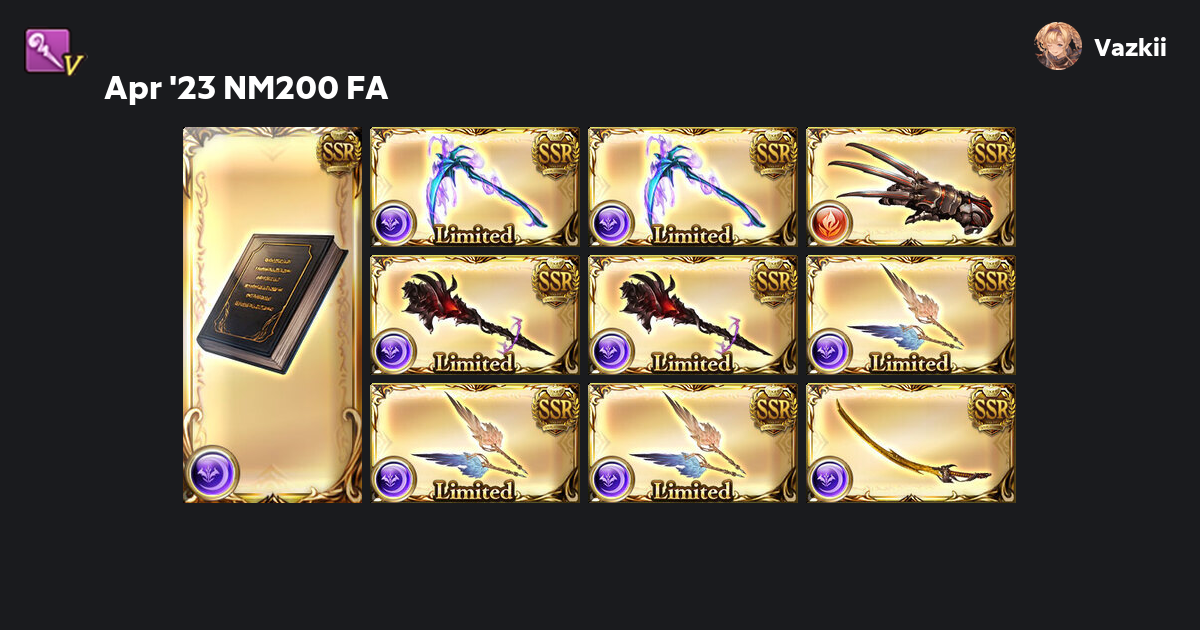Open Vazkii's profile avatar

click(x=1058, y=46)
